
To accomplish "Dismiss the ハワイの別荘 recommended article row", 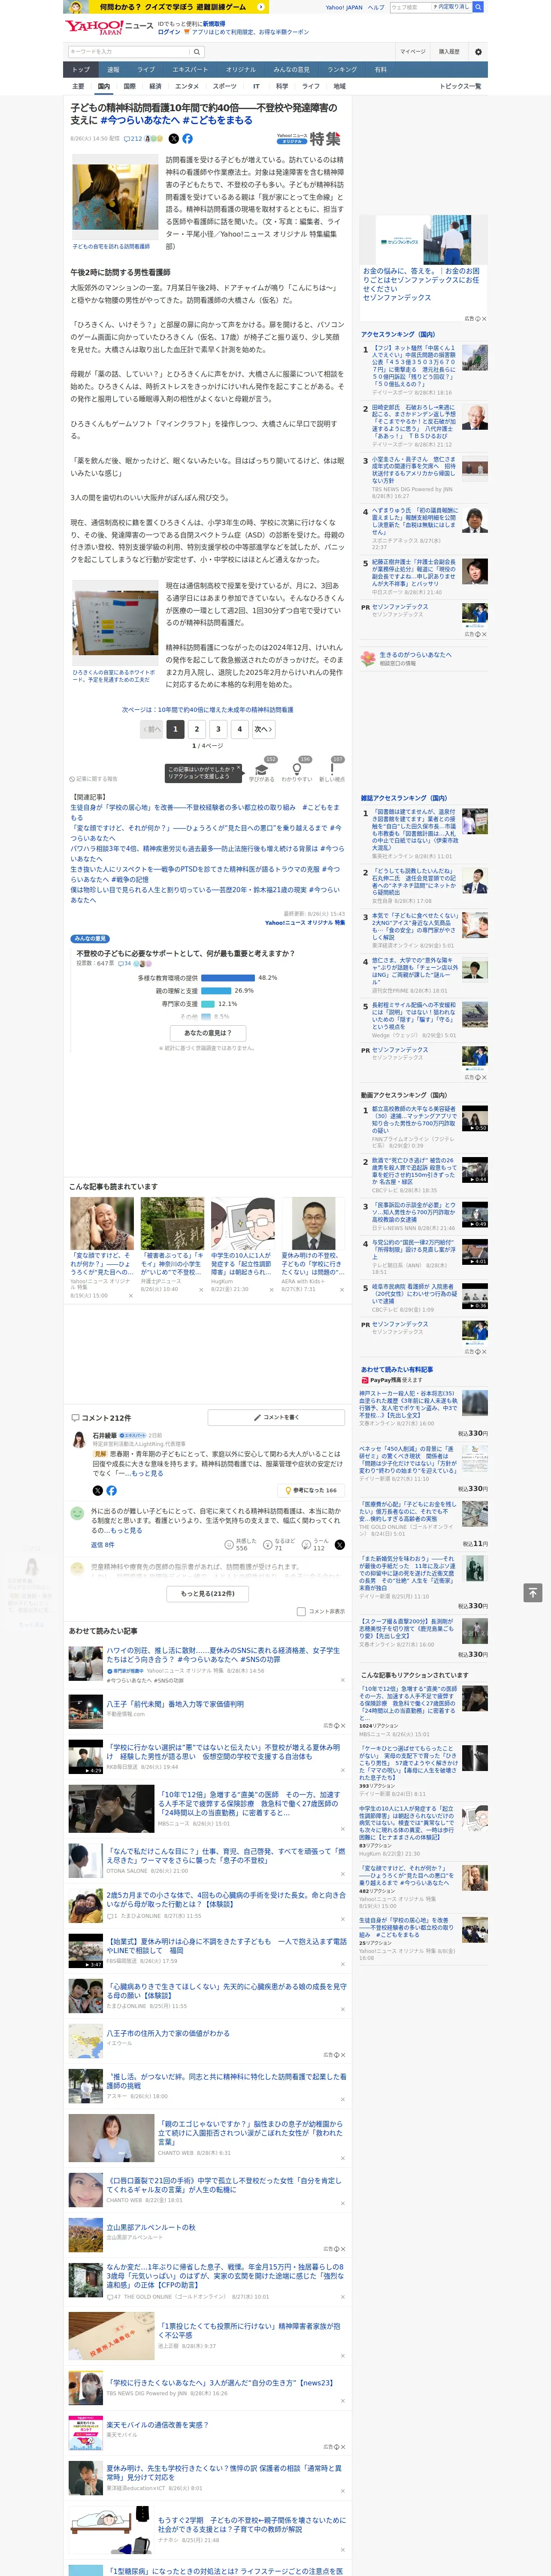I will (x=343, y=1679).
